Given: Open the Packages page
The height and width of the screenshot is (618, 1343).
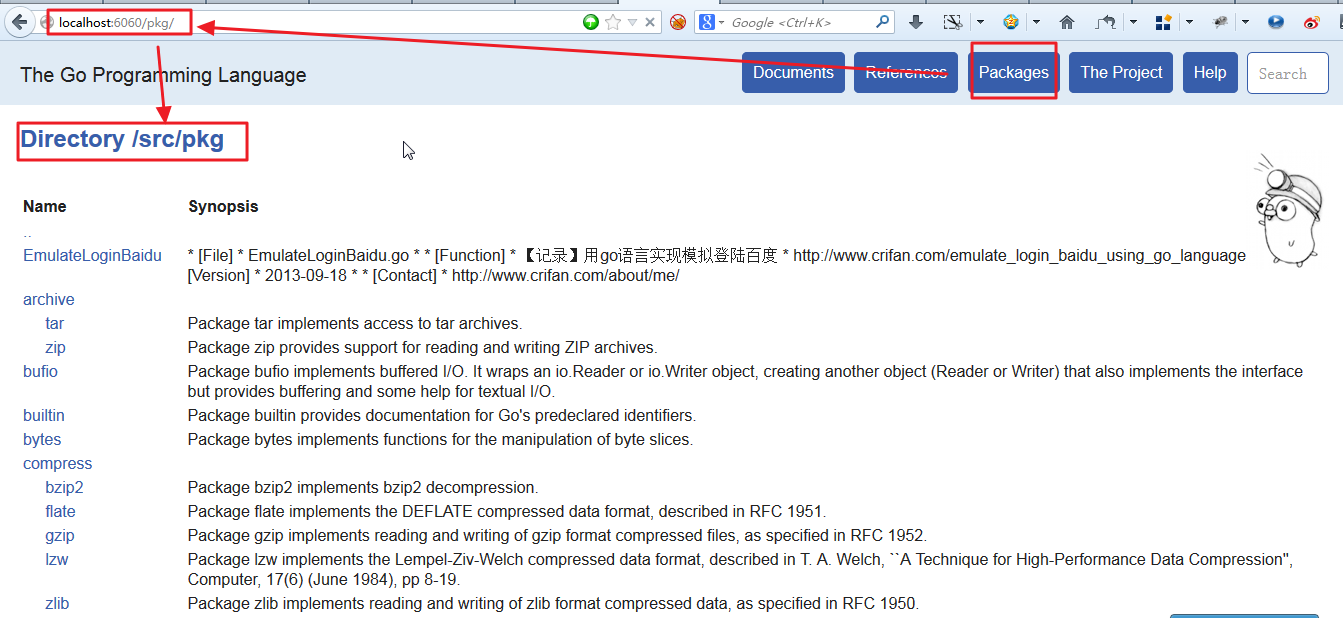Looking at the screenshot, I should (1014, 73).
